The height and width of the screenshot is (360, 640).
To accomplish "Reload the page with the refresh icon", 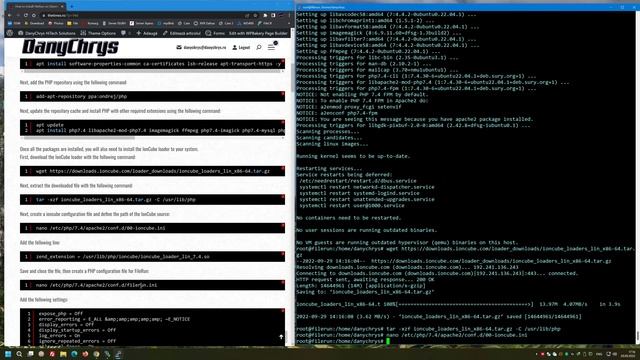I will pyautogui.click(x=25, y=16).
